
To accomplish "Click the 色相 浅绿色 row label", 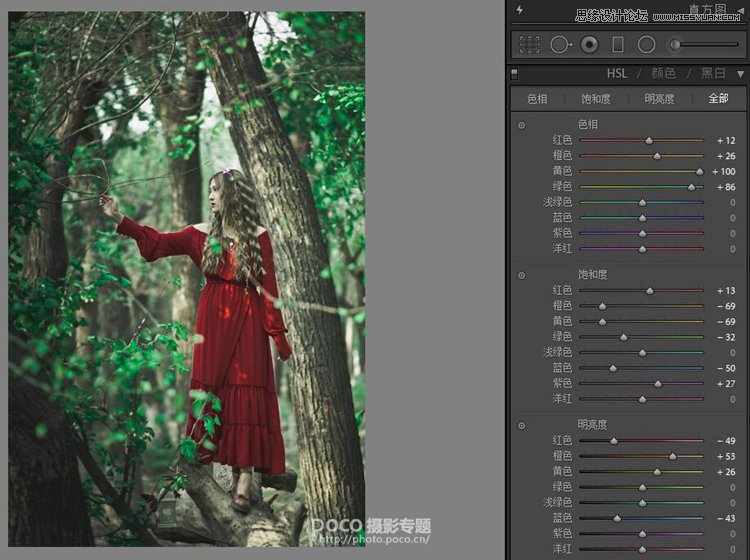I will (x=557, y=202).
